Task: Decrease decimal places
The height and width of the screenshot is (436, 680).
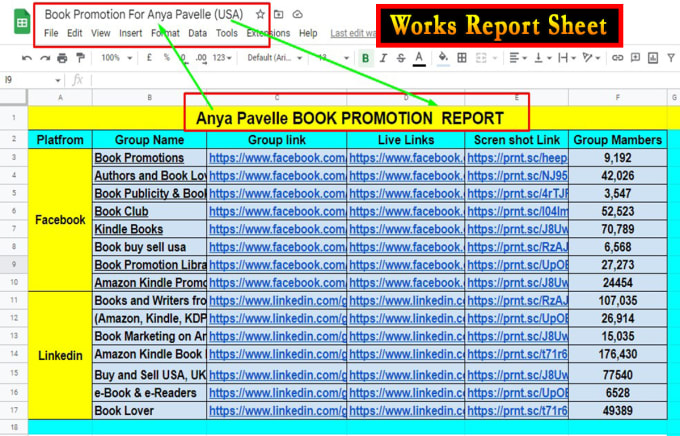Action: [x=183, y=58]
